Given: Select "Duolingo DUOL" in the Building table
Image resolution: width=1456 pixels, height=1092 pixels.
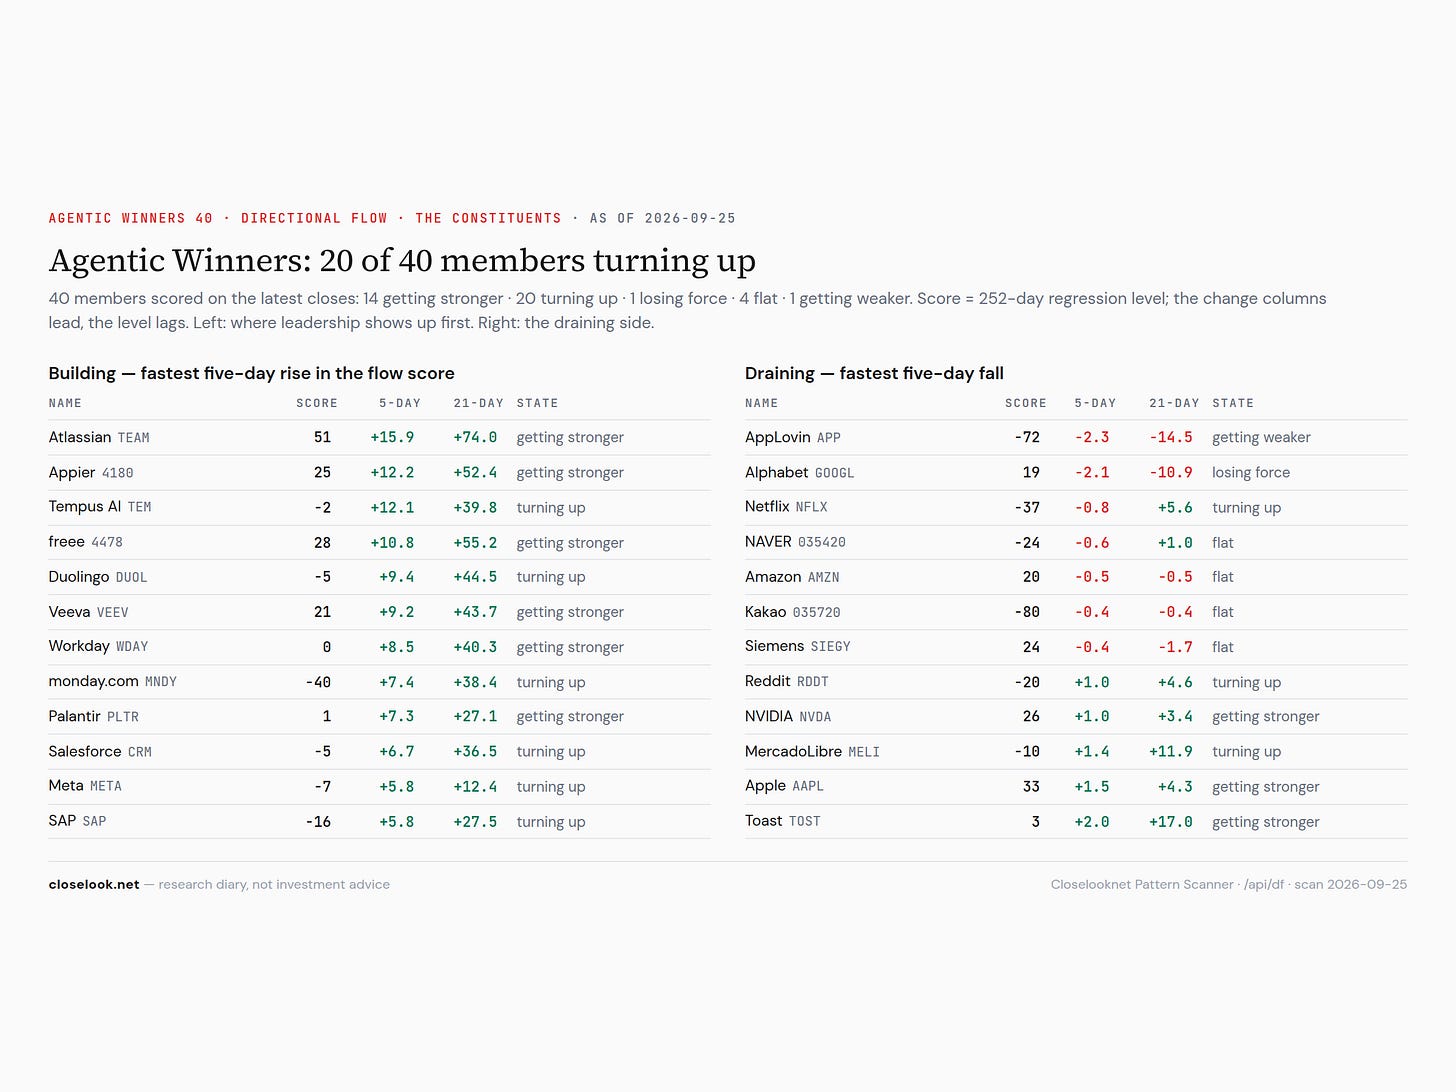Looking at the screenshot, I should pyautogui.click(x=98, y=577).
